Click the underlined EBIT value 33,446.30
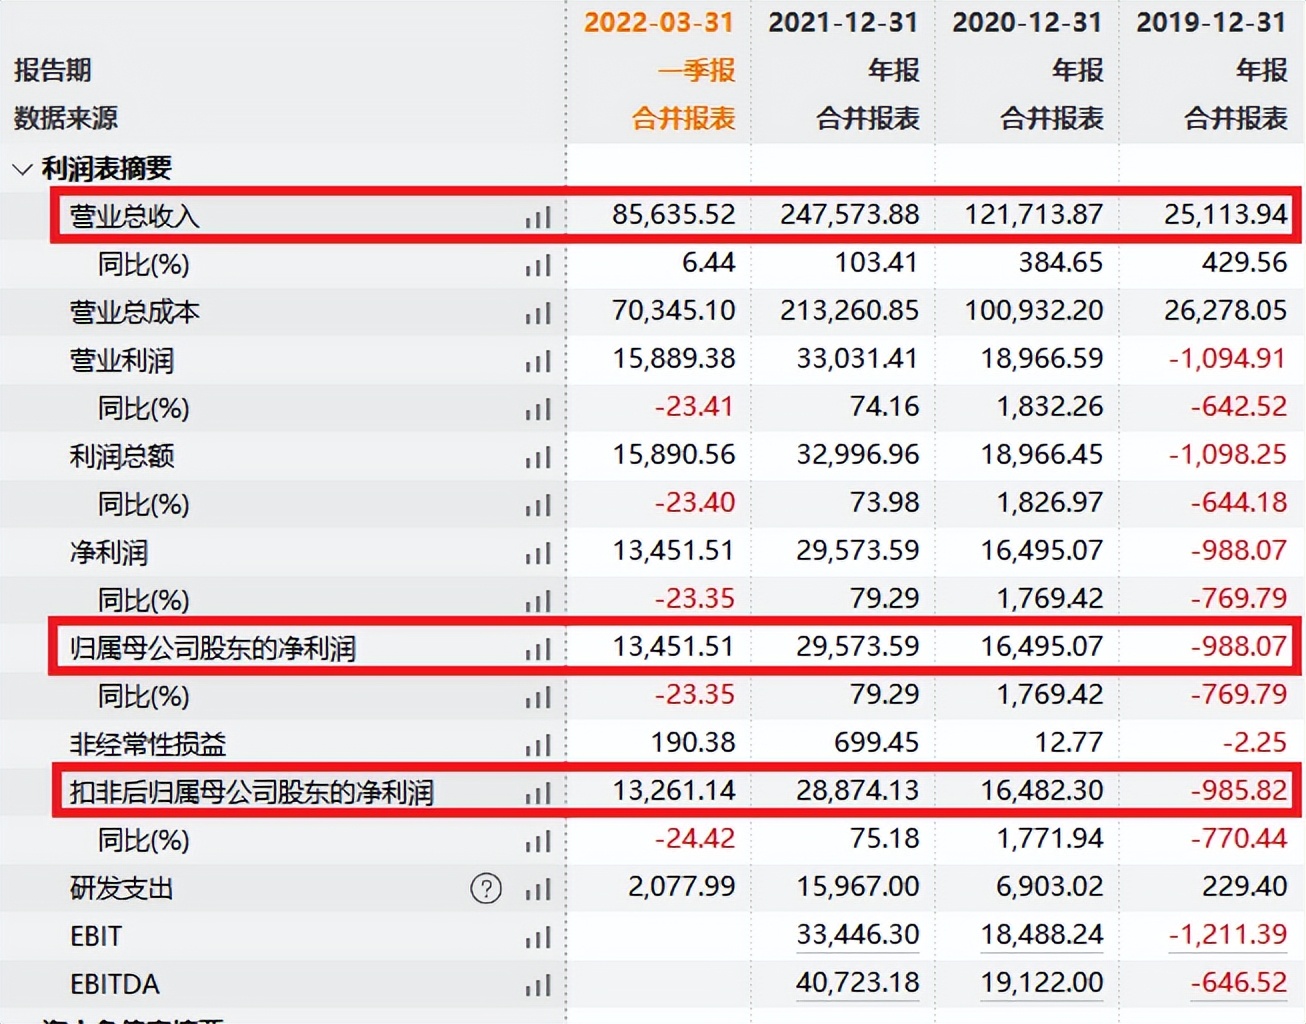1306x1024 pixels. (x=858, y=935)
